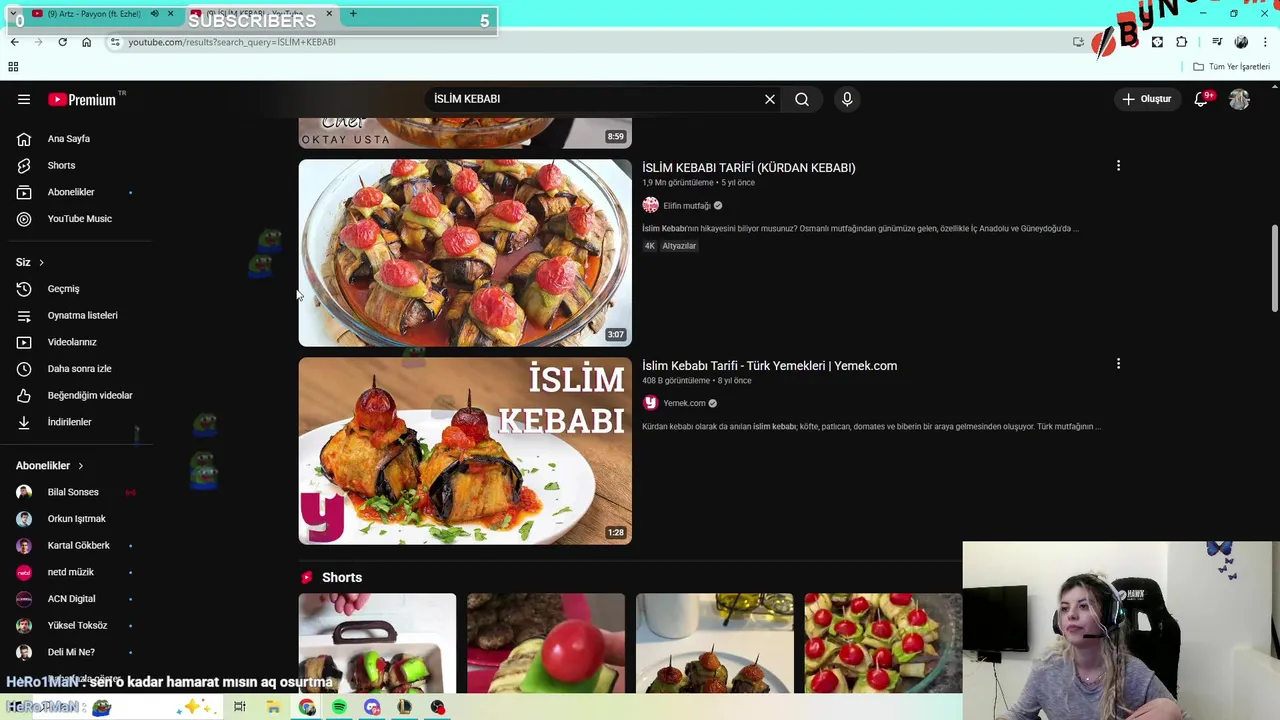Click the YouTube page vertical scrollbar

tap(1274, 269)
